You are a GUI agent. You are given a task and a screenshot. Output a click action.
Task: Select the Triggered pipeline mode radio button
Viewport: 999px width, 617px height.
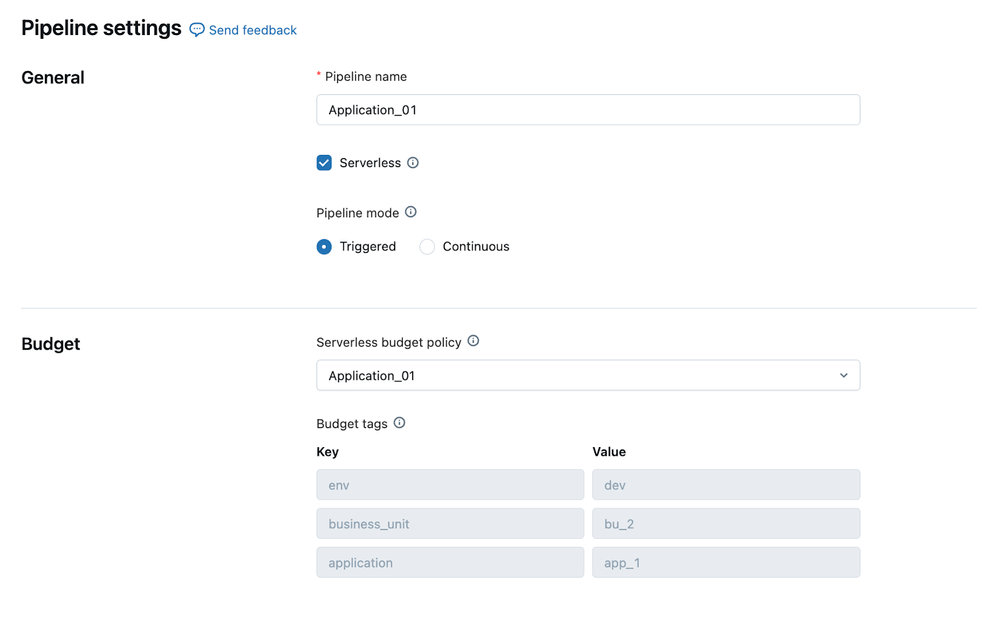(x=324, y=247)
